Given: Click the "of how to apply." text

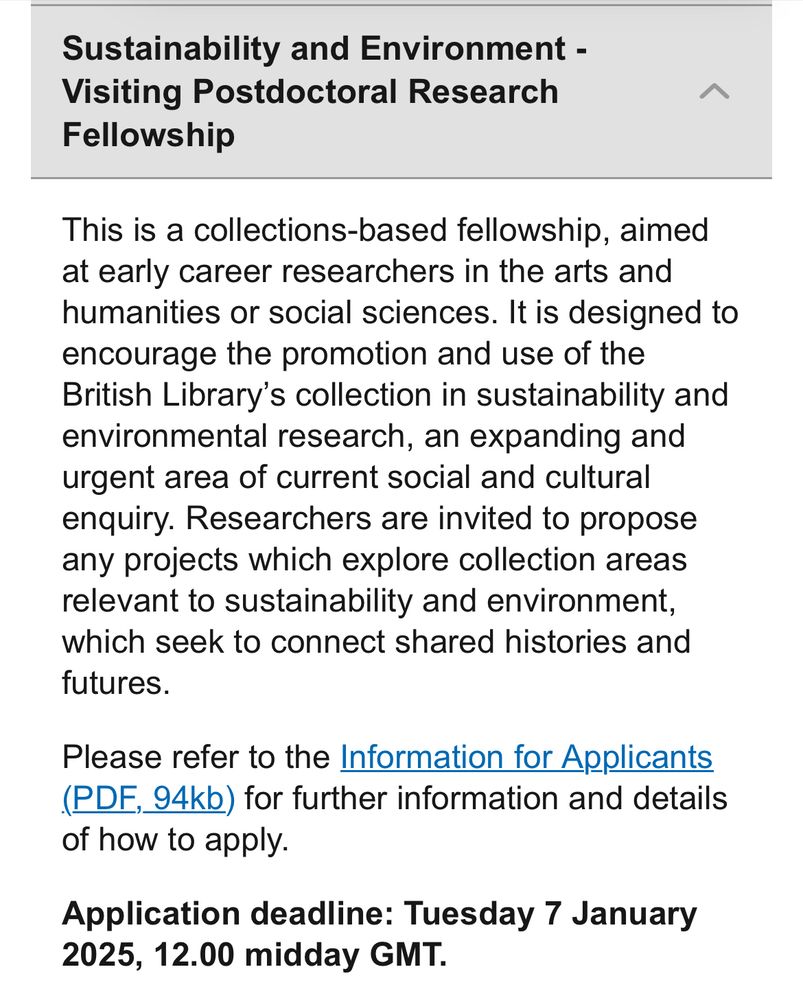Looking at the screenshot, I should tap(175, 839).
